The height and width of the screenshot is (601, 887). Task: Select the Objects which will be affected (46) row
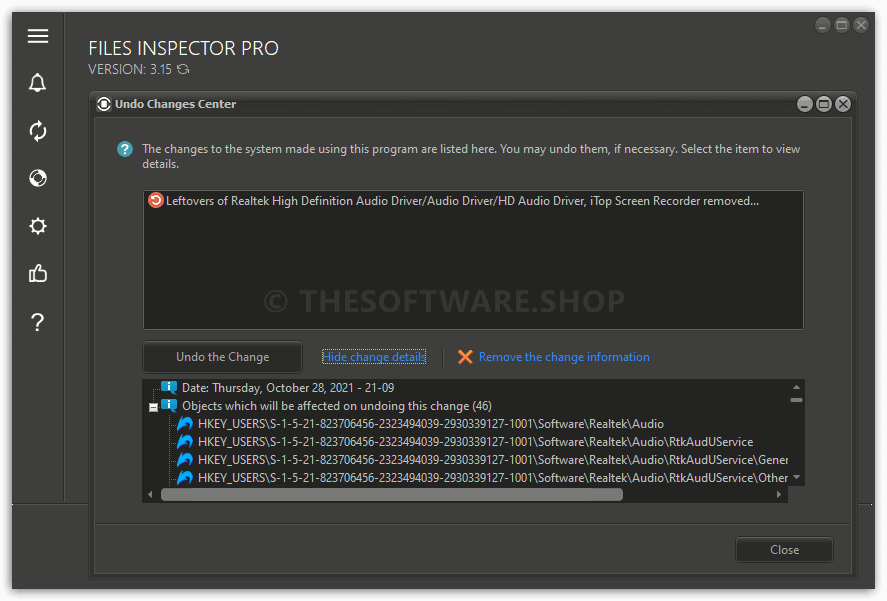(x=337, y=406)
